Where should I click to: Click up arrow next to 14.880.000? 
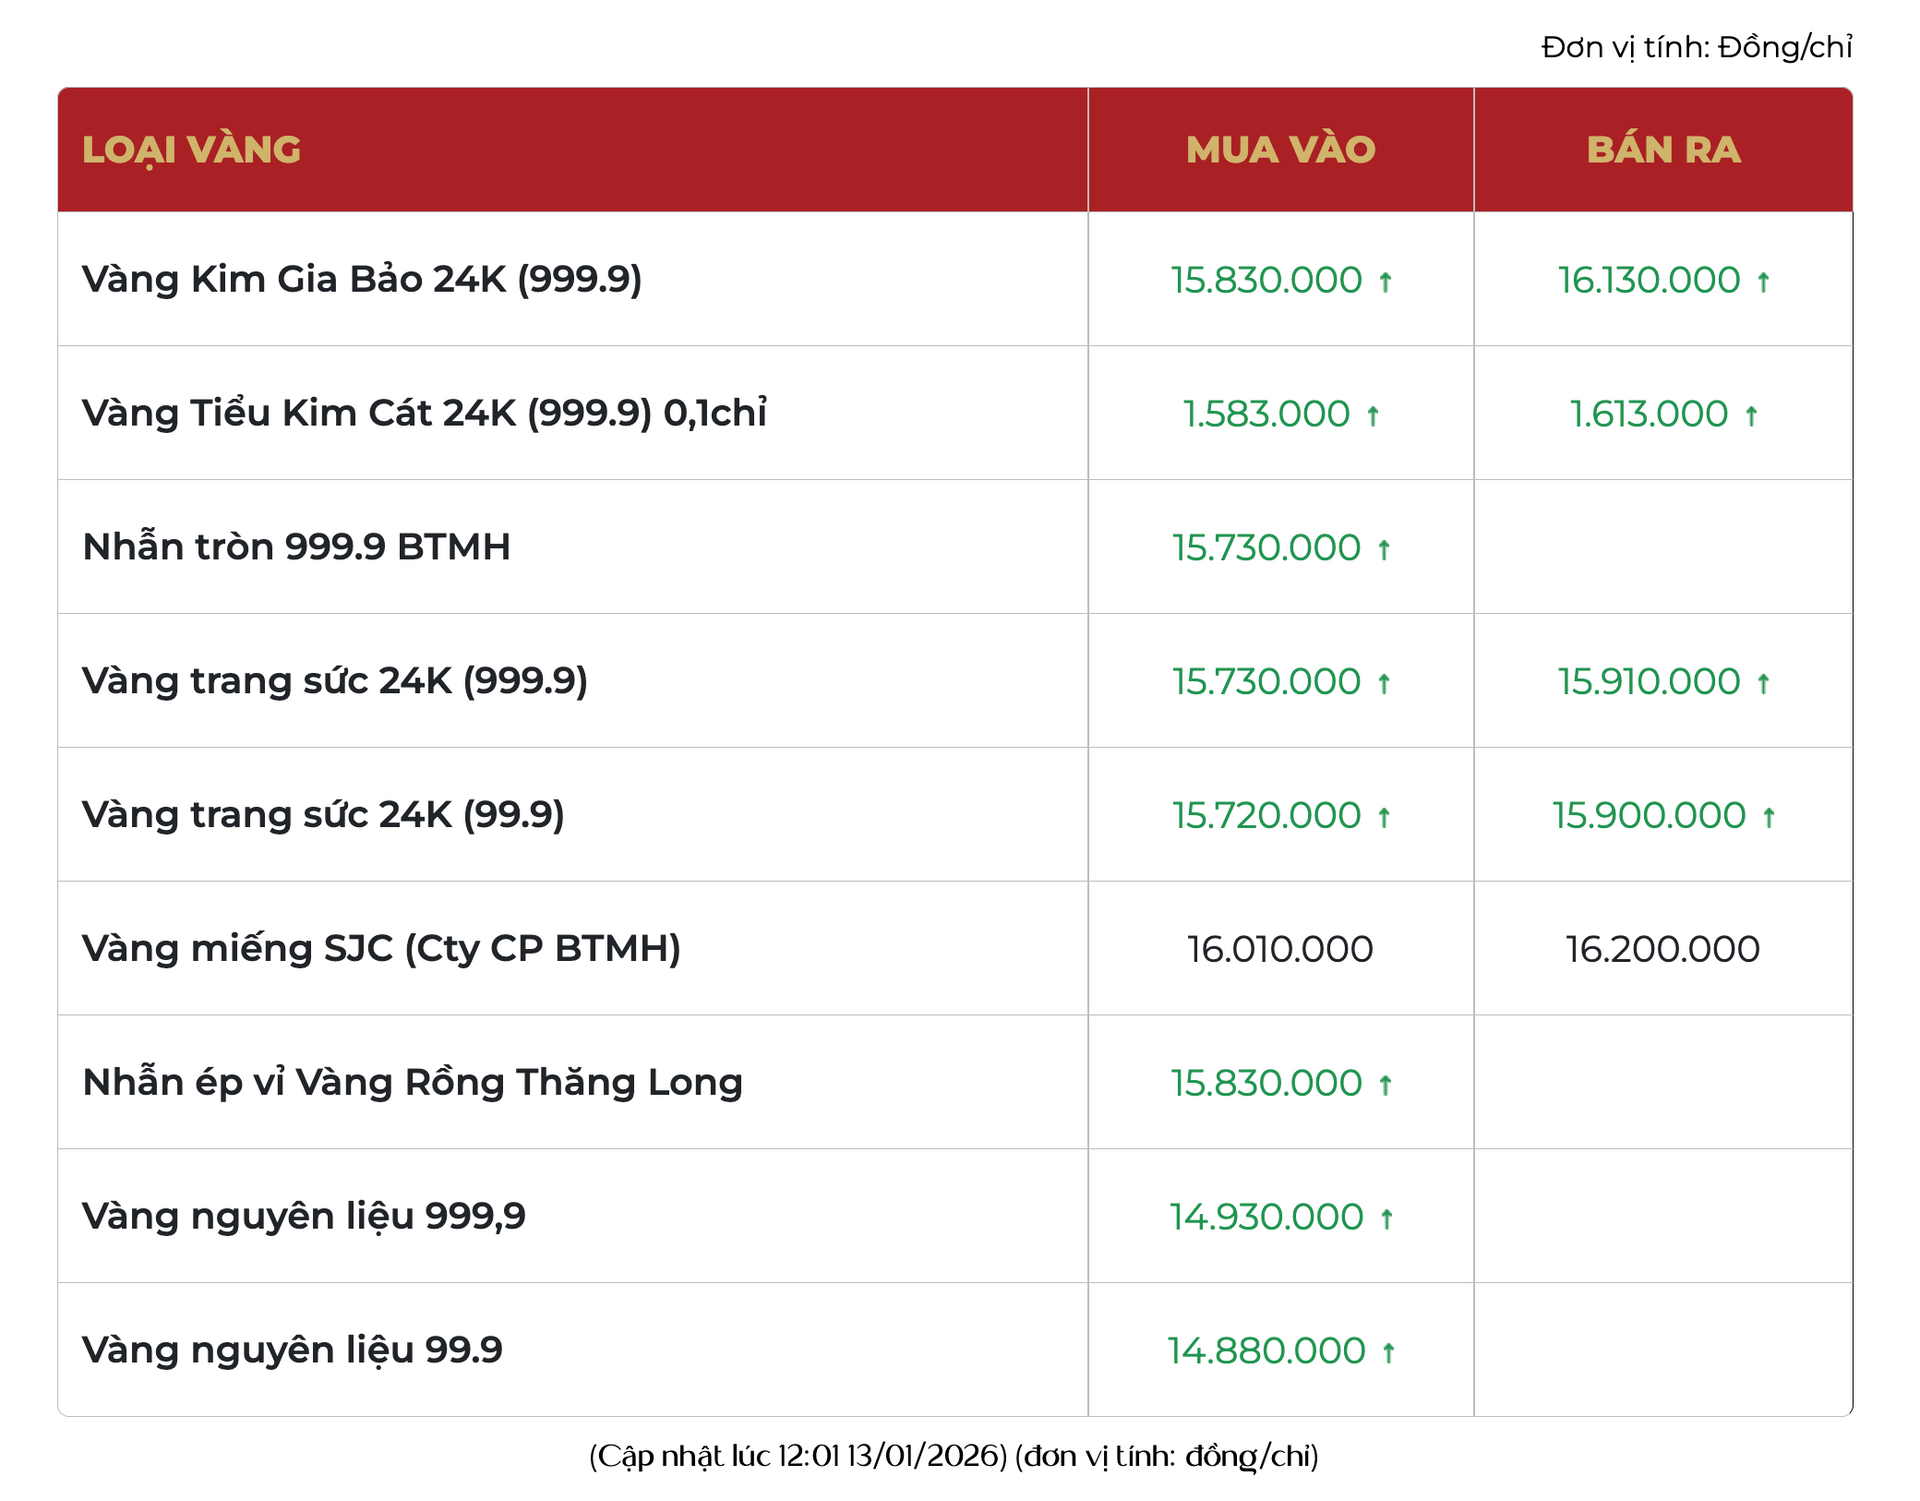(1388, 1353)
